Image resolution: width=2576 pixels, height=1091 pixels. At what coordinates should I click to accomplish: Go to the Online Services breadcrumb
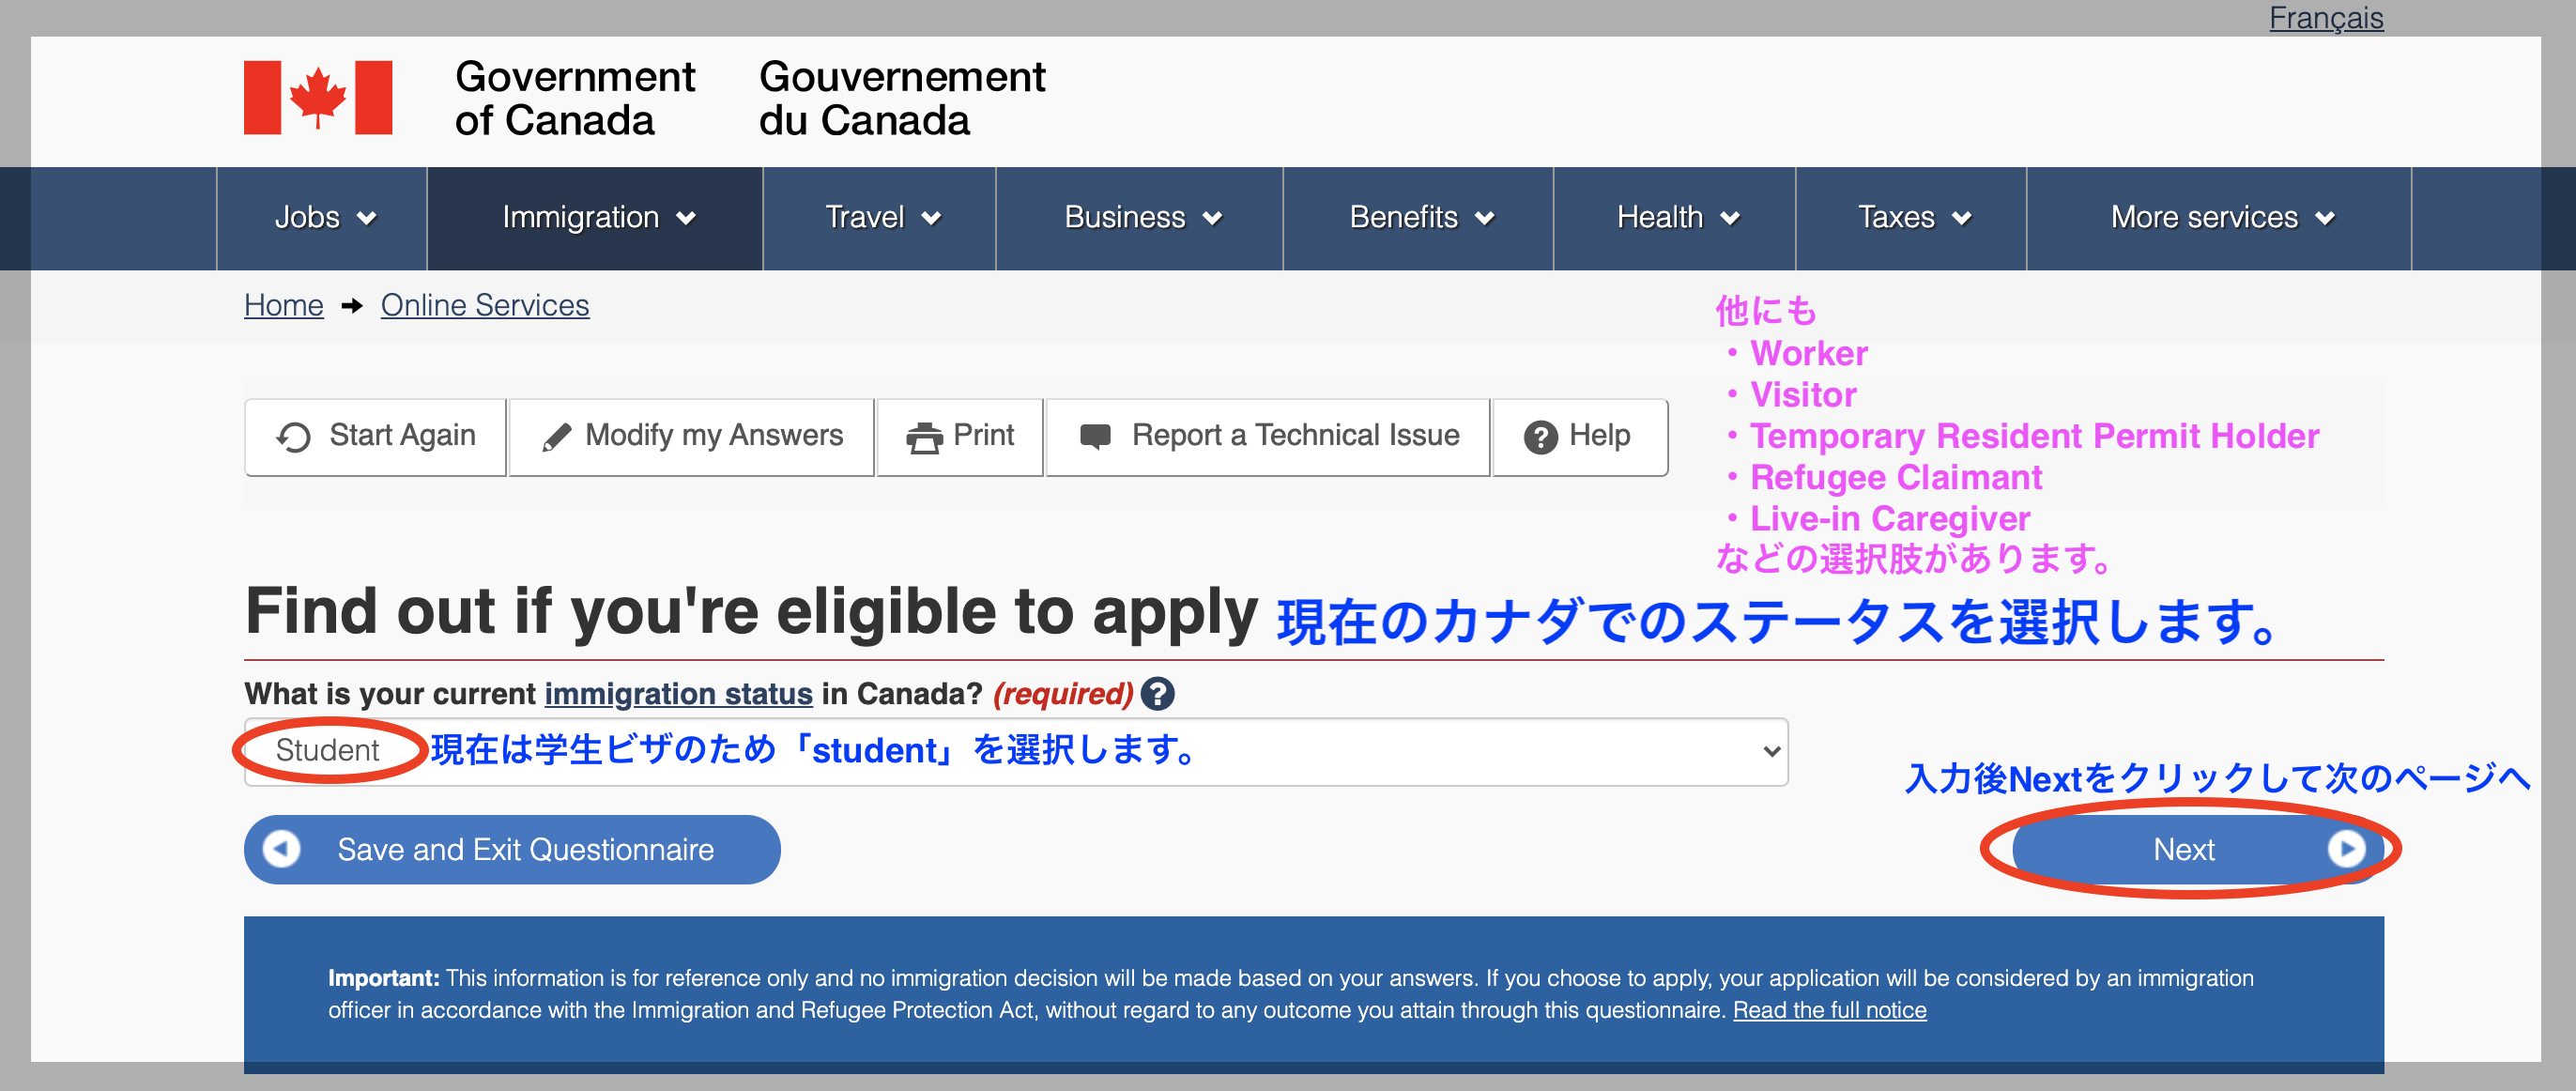point(485,305)
